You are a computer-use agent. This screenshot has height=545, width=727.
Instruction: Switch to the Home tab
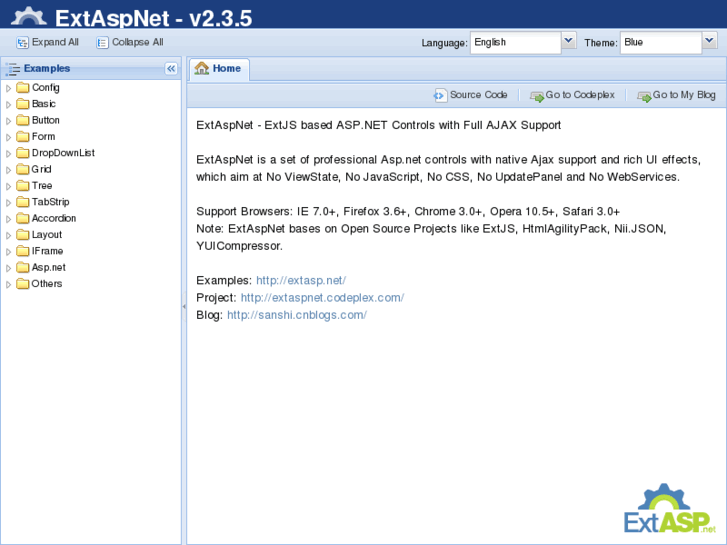click(x=219, y=69)
